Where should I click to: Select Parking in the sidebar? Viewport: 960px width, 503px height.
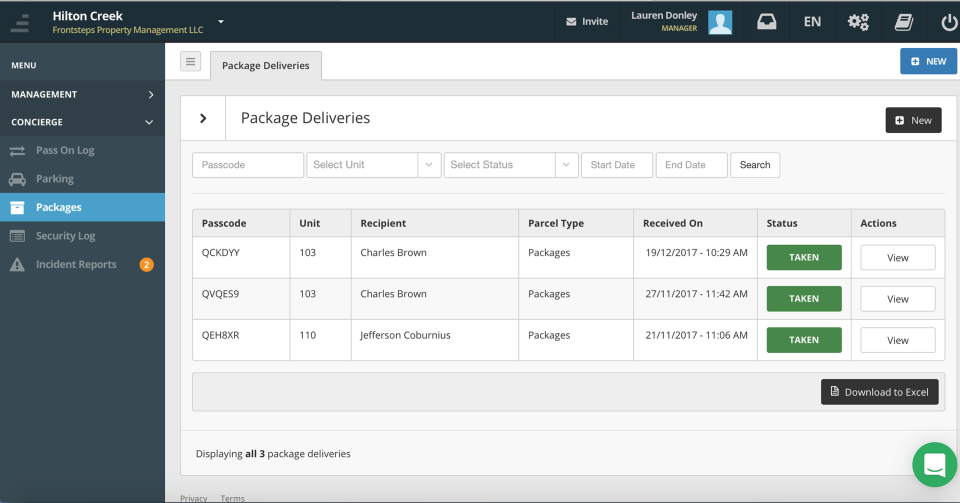[x=55, y=179]
